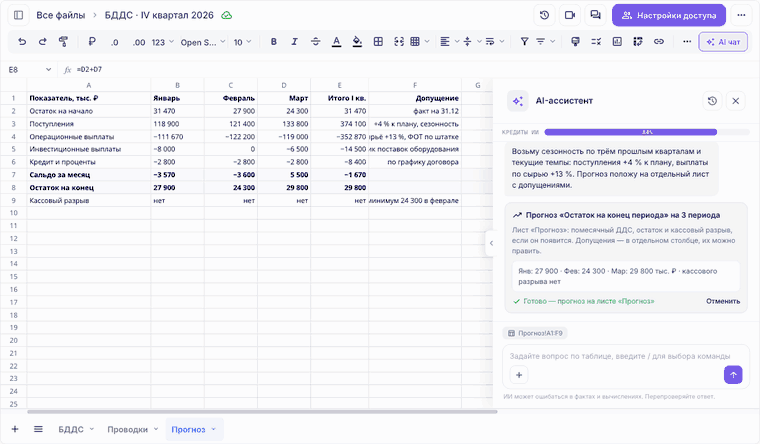Select cell 'Кассовый разрыв'
This screenshot has width=760, height=444.
tap(89, 200)
